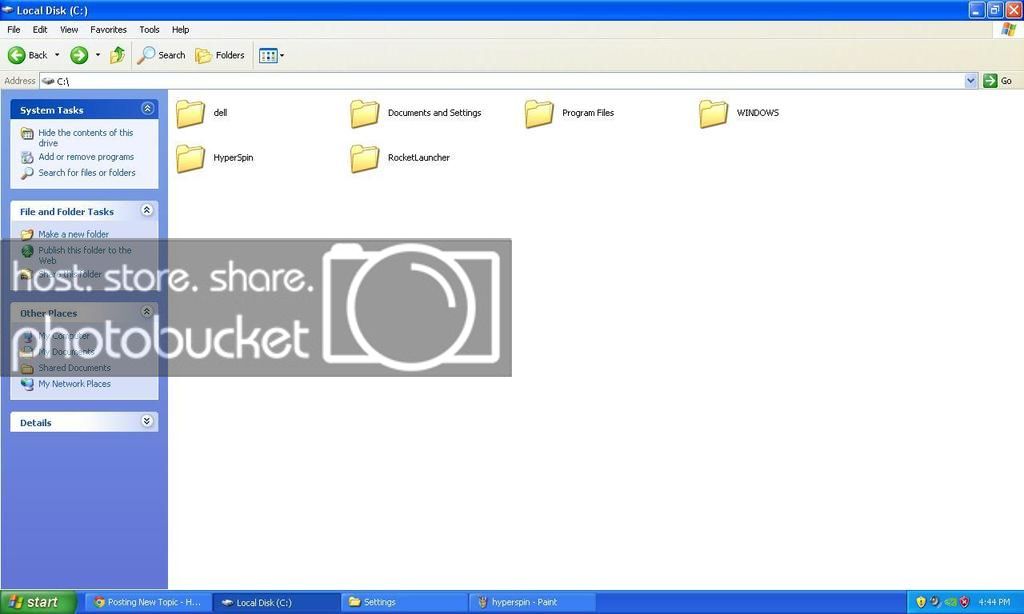Go up one folder level icon
1024x614 pixels.
click(118, 56)
